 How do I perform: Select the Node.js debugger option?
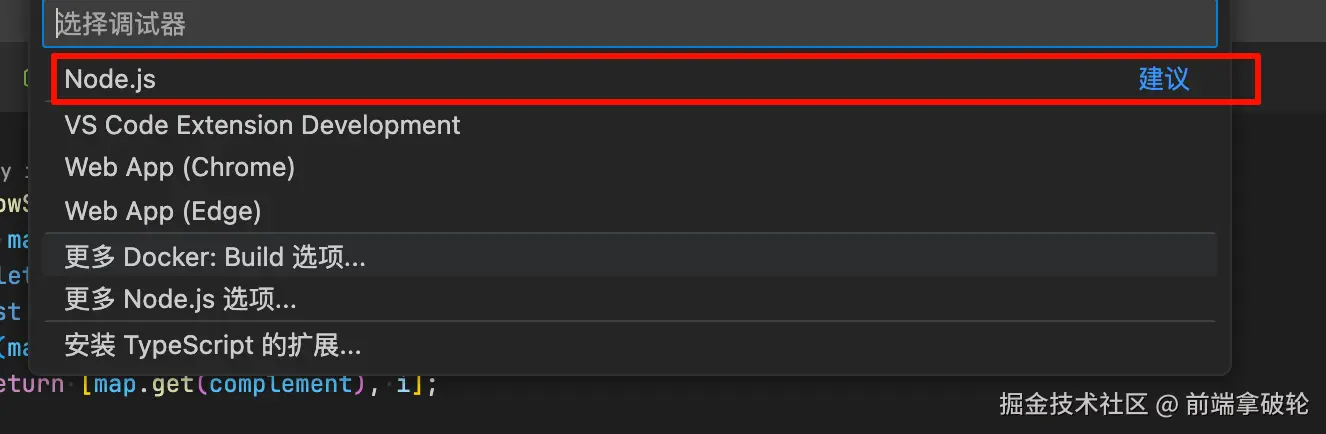(110, 79)
